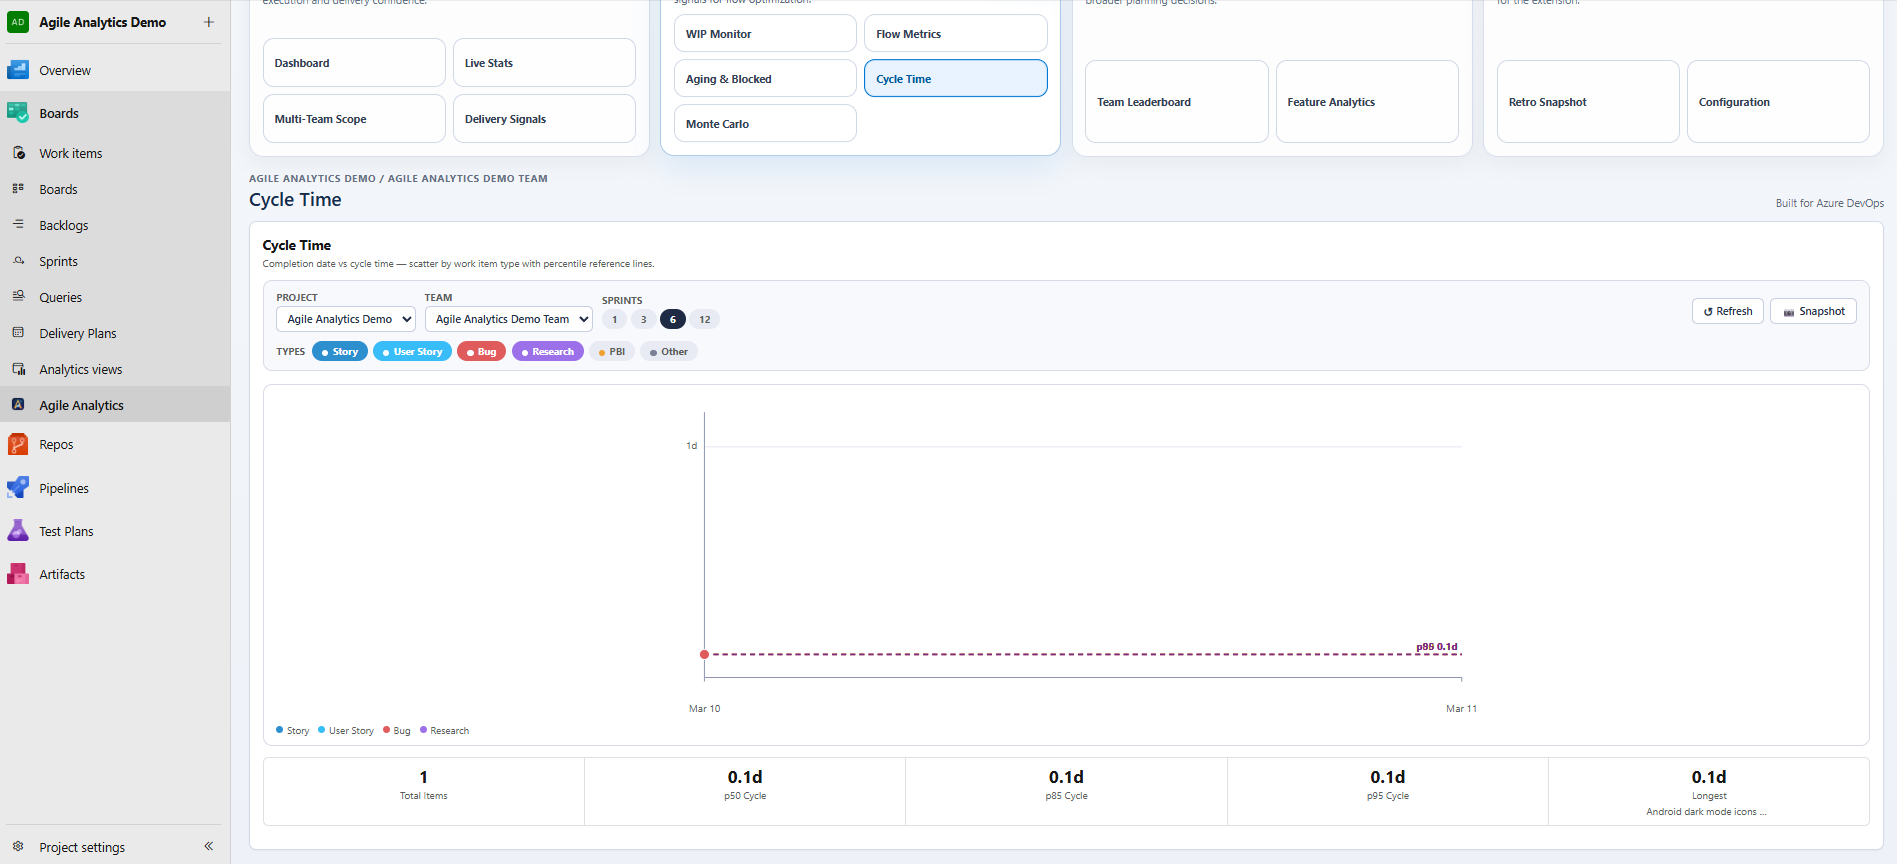Toggle the Research type filter
The image size is (1897, 864).
coord(548,352)
